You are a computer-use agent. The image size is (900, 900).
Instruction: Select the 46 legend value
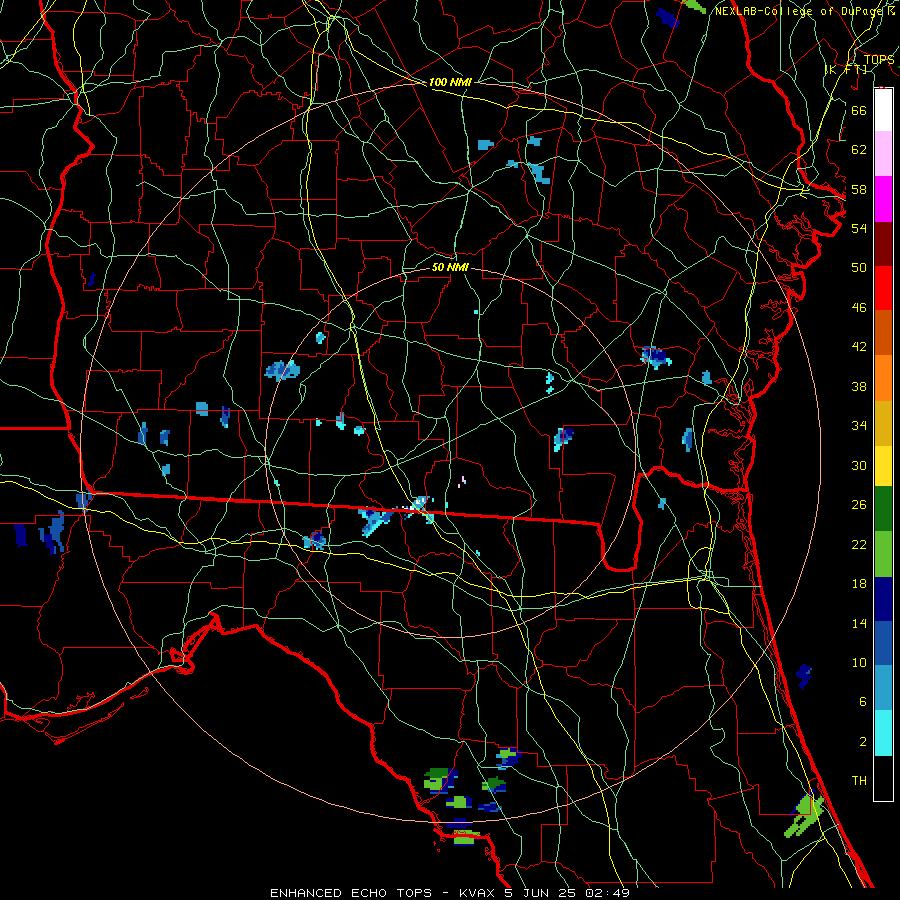point(859,308)
